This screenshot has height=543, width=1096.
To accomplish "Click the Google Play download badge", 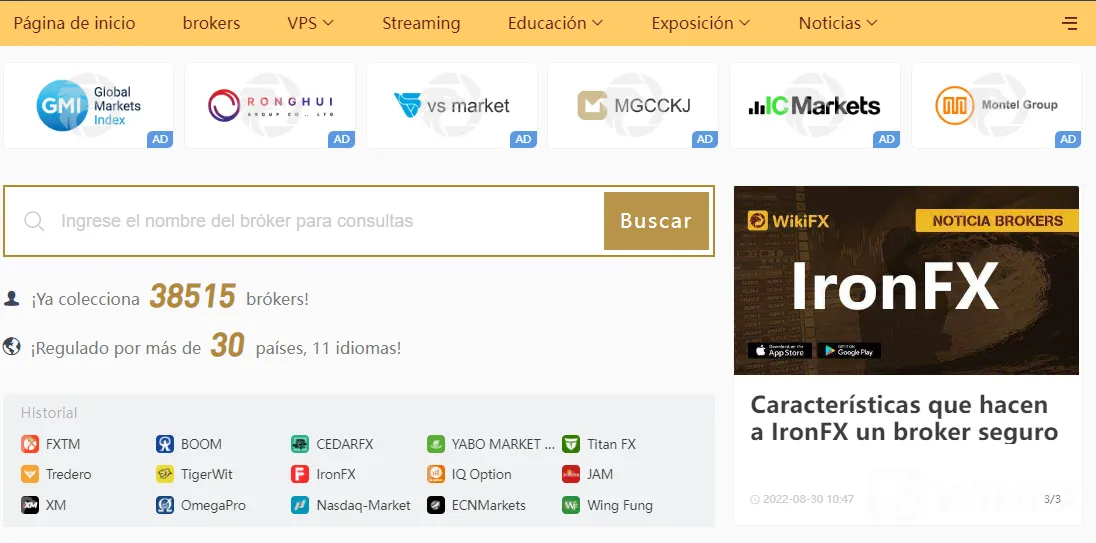I will 849,351.
